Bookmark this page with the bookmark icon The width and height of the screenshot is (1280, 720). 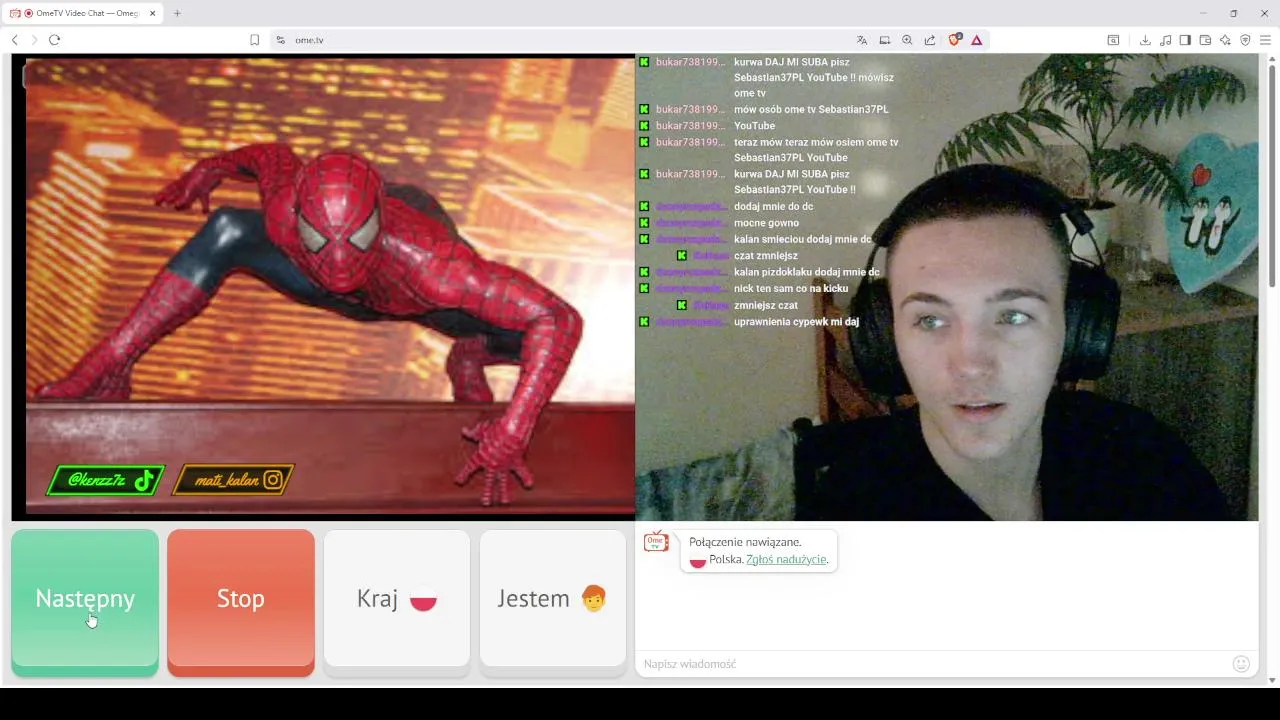254,40
